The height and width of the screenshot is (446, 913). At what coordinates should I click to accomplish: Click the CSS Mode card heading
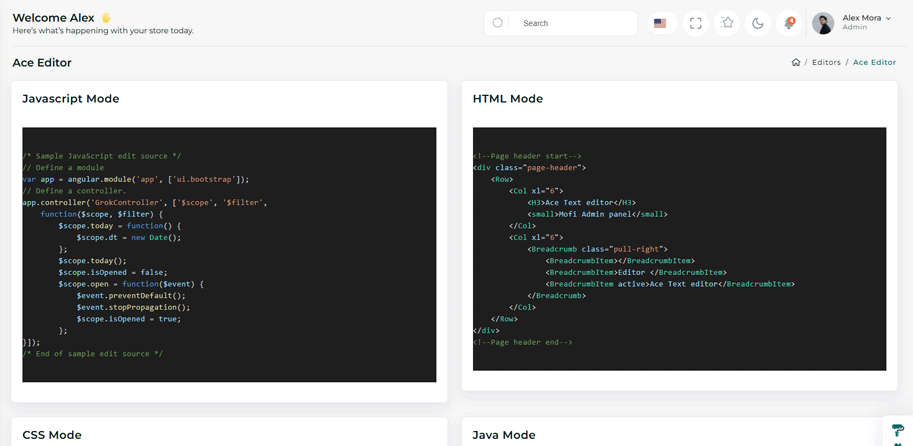[52, 435]
